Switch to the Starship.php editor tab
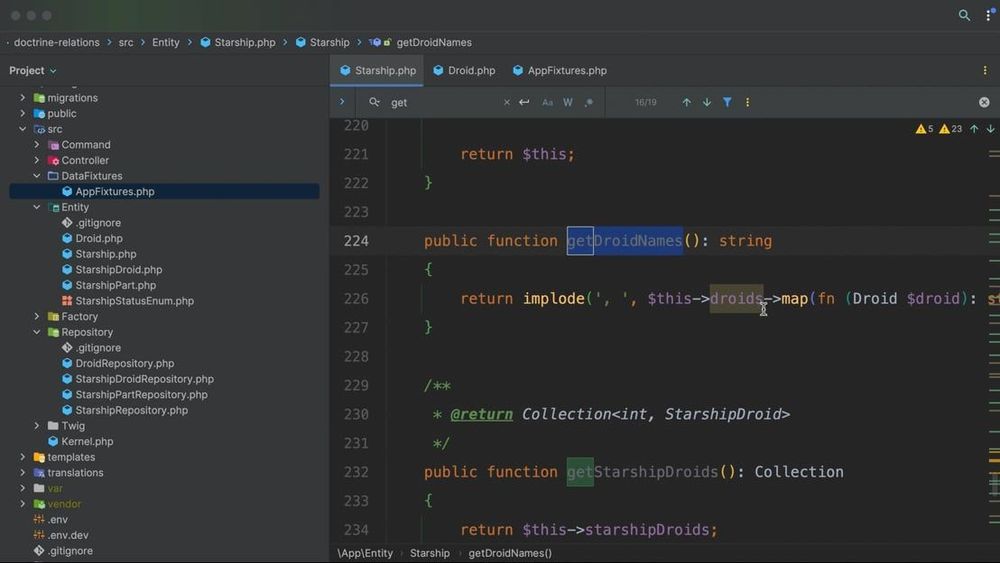 377,70
